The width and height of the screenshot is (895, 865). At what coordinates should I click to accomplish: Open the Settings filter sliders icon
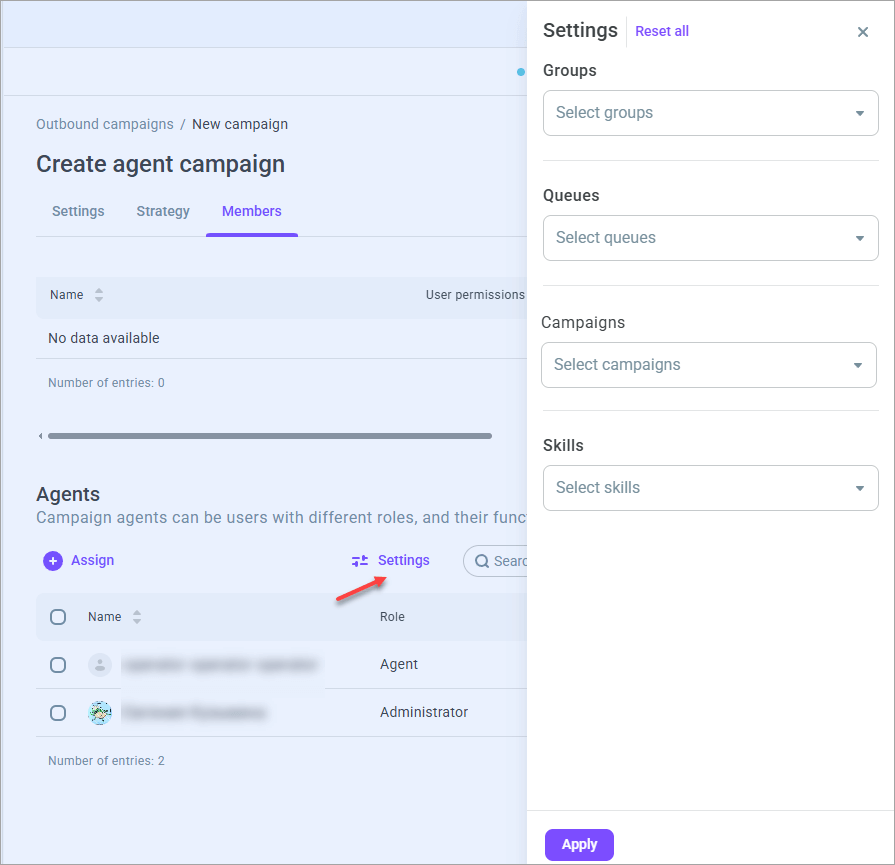[360, 561]
